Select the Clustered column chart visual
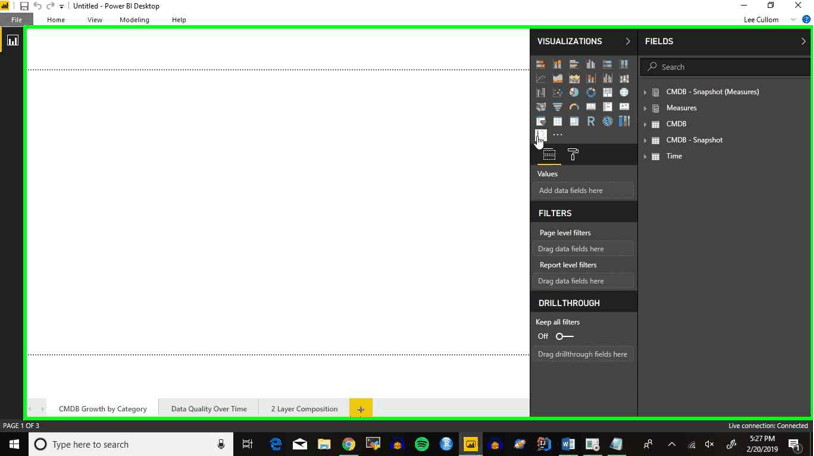 point(591,64)
